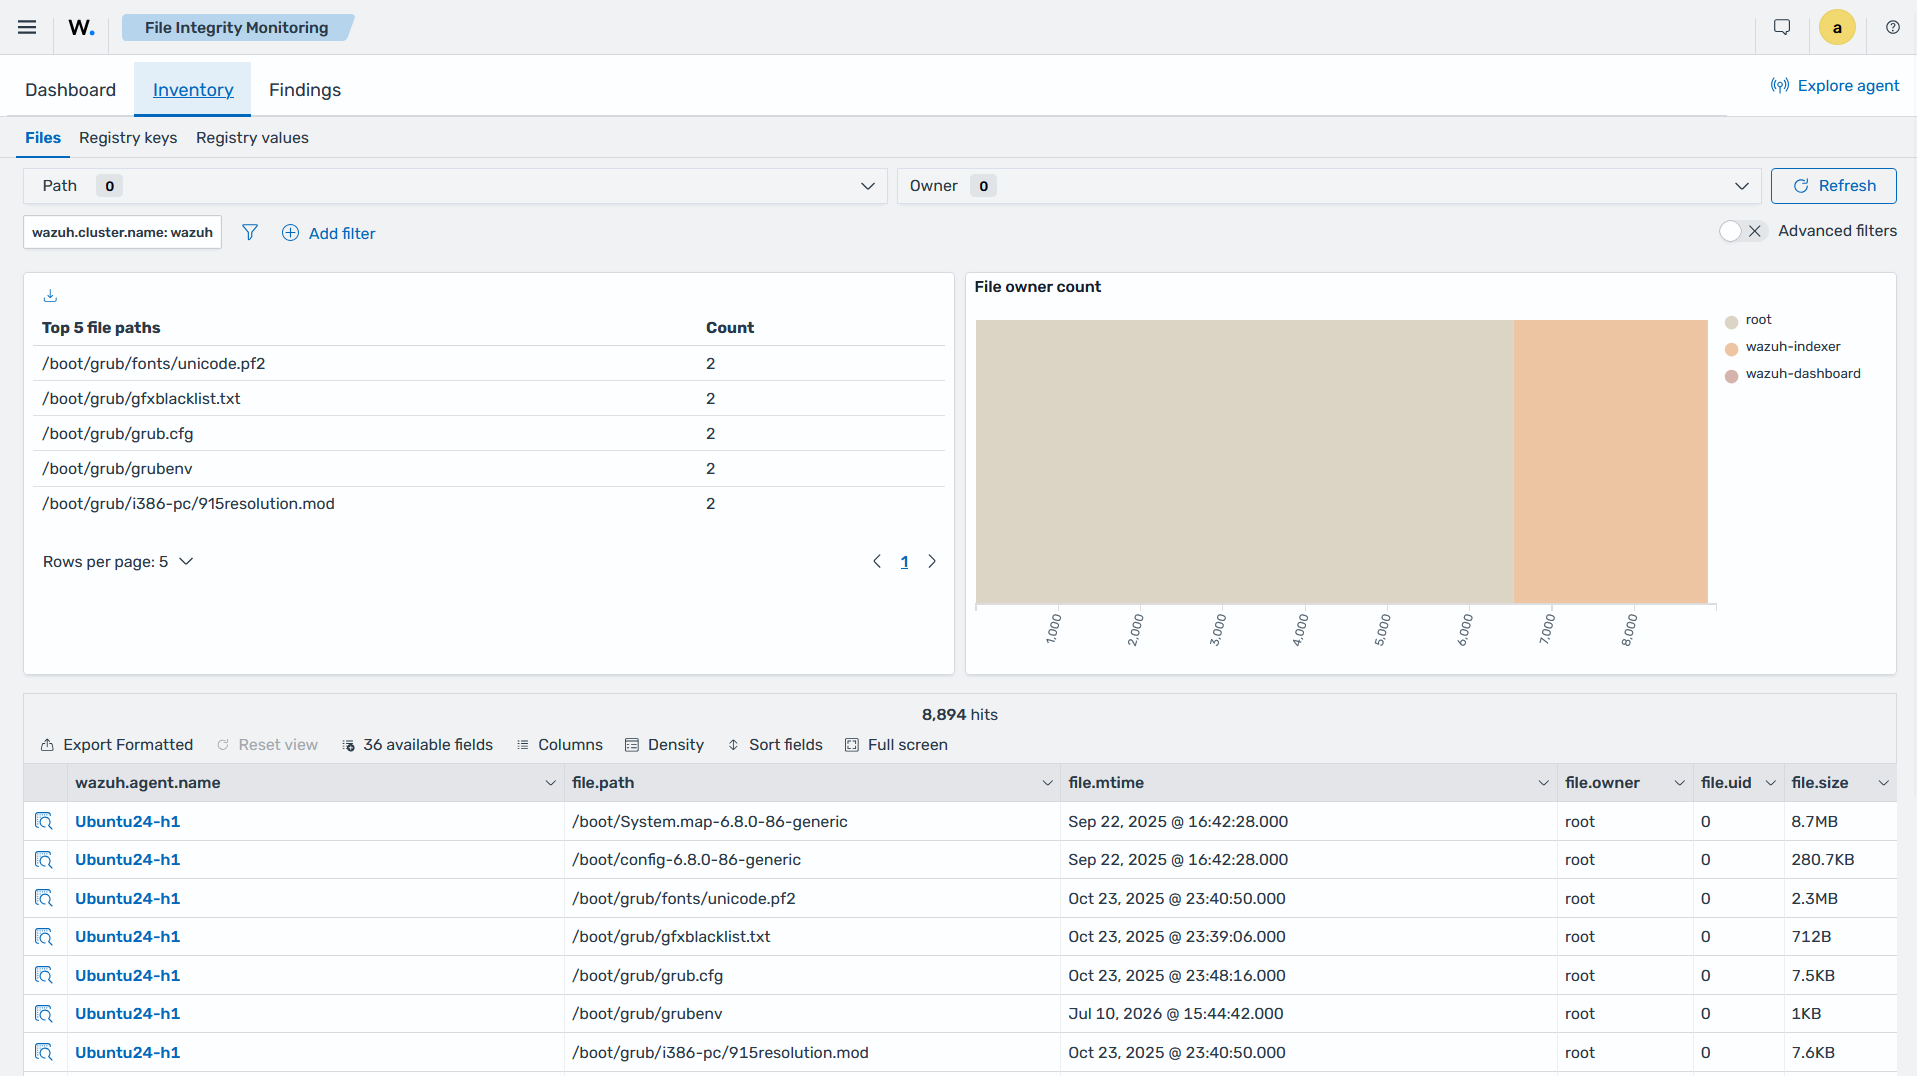
Task: Inspect document for 915resolution.mod row
Action: coord(44,1052)
